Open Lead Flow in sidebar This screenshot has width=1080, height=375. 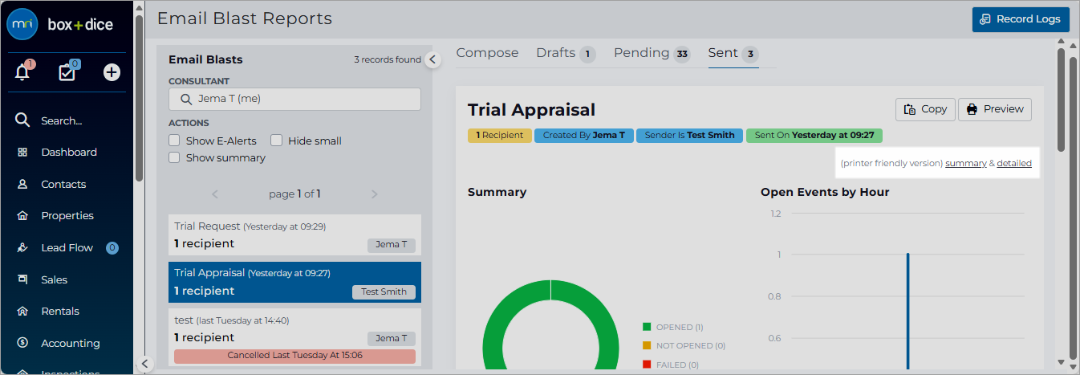pyautogui.click(x=67, y=247)
